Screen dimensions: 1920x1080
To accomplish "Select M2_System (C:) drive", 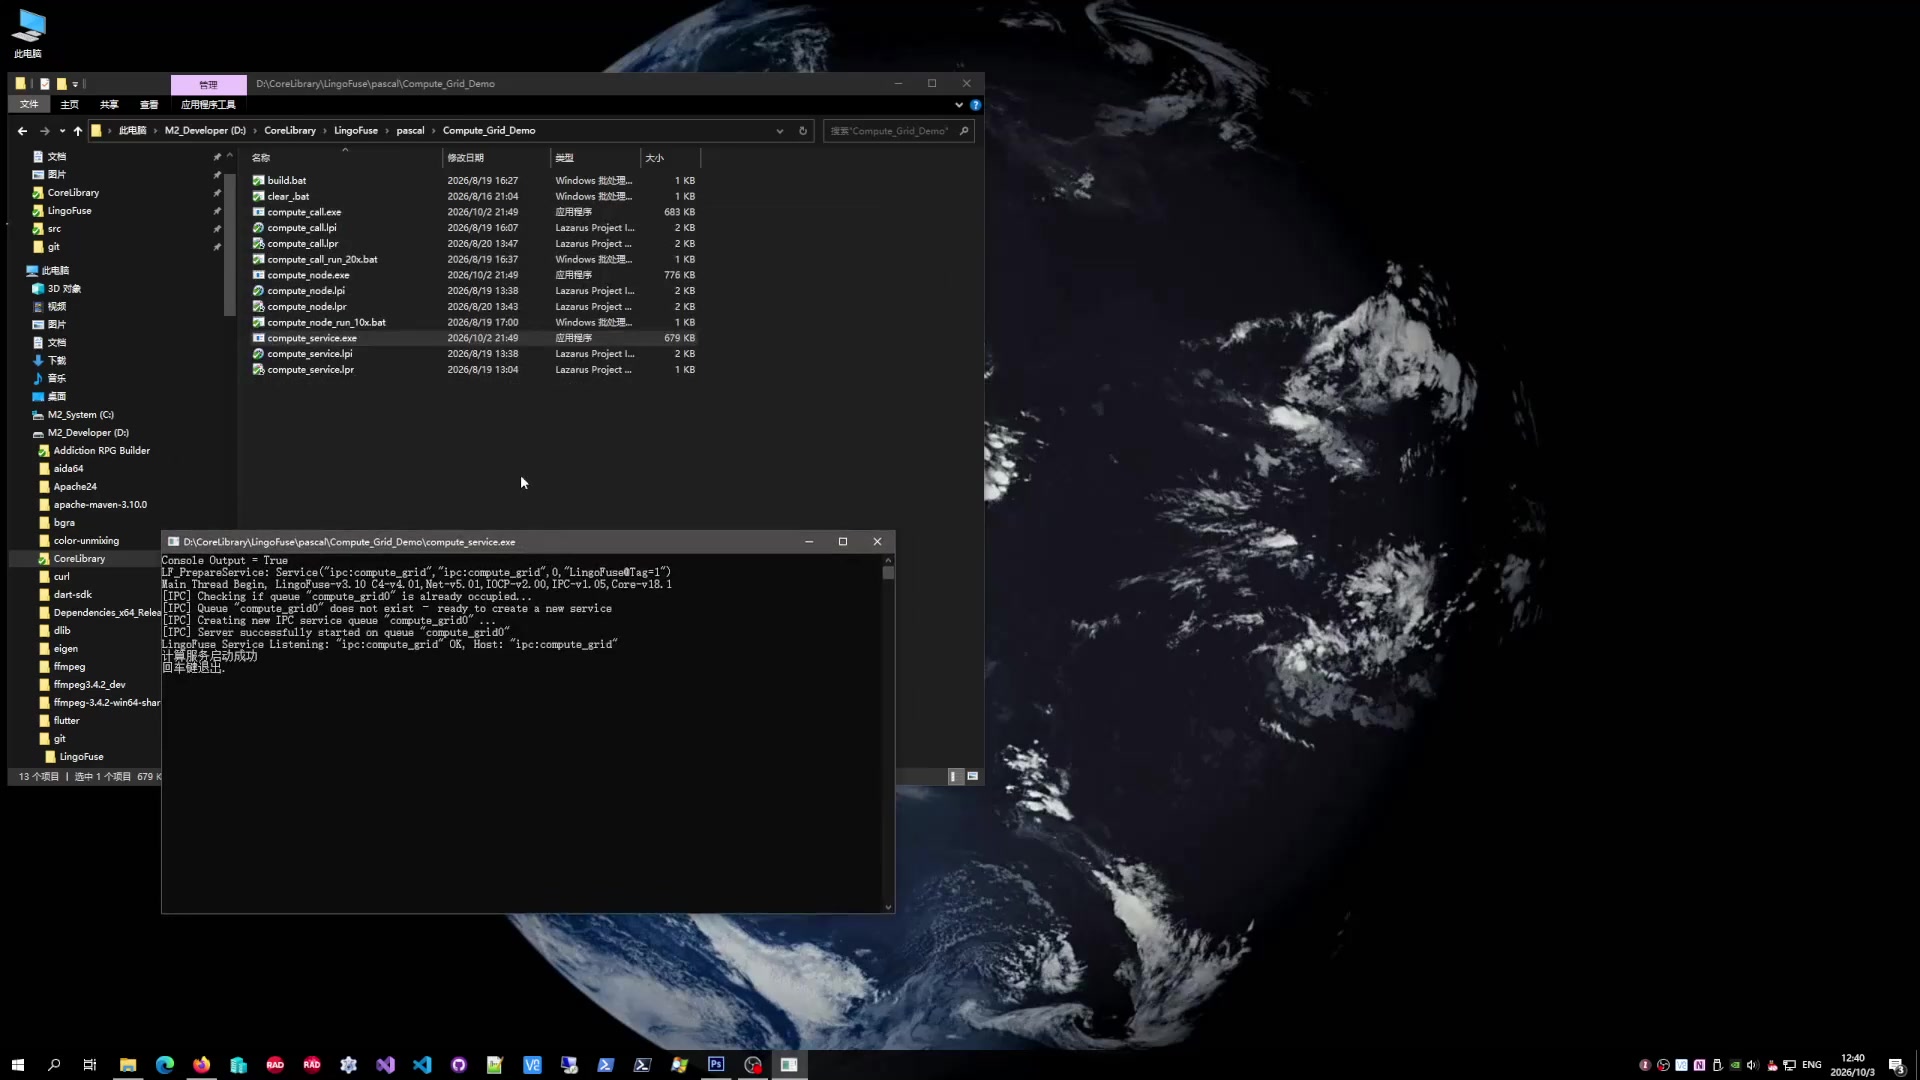I will [80, 415].
